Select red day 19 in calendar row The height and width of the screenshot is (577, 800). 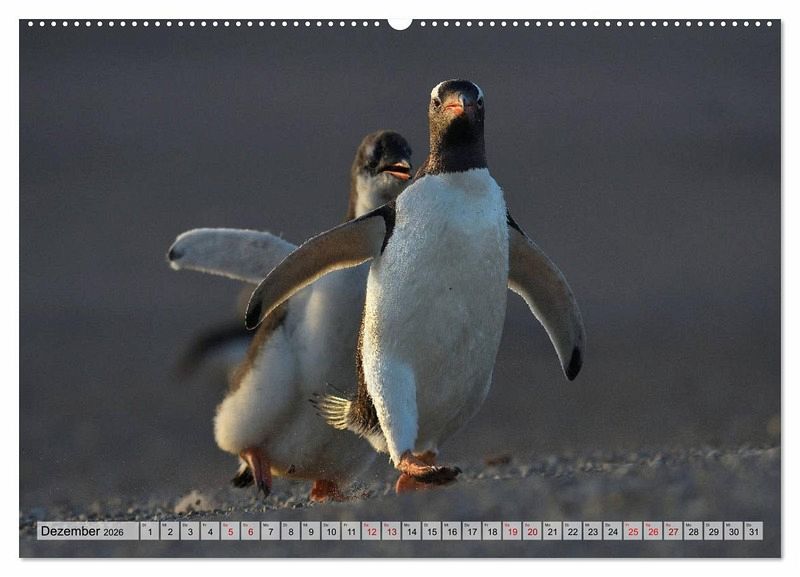click(x=512, y=531)
